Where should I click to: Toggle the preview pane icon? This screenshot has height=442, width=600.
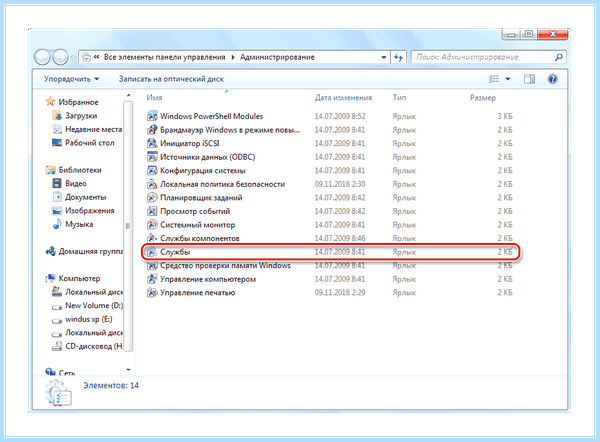coord(529,79)
